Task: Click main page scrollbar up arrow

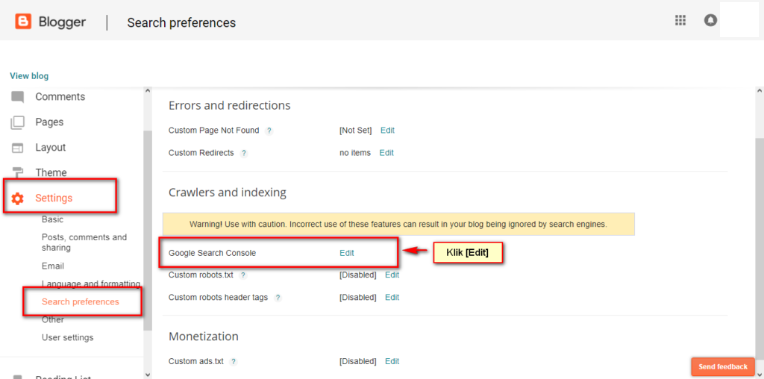Action: tap(759, 91)
